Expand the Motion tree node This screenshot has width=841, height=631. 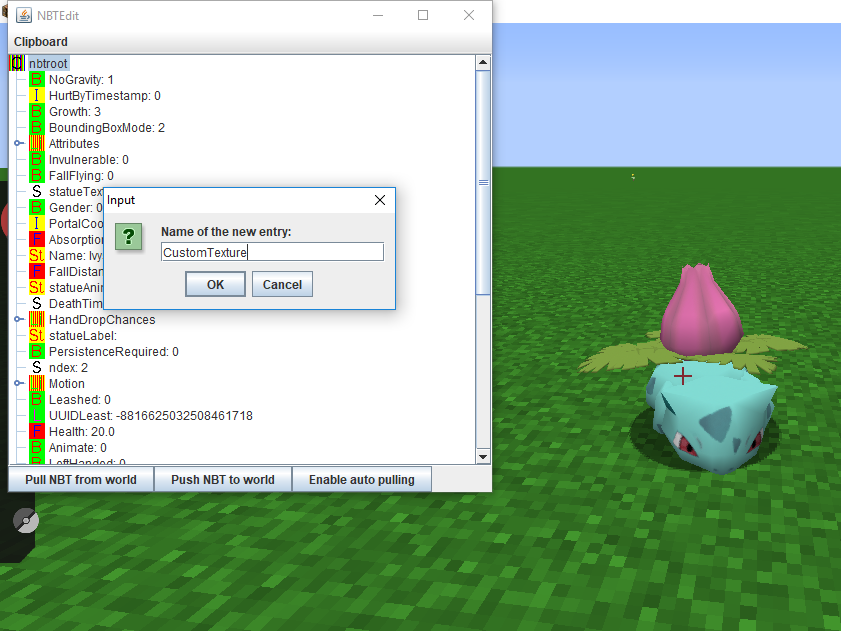19,383
